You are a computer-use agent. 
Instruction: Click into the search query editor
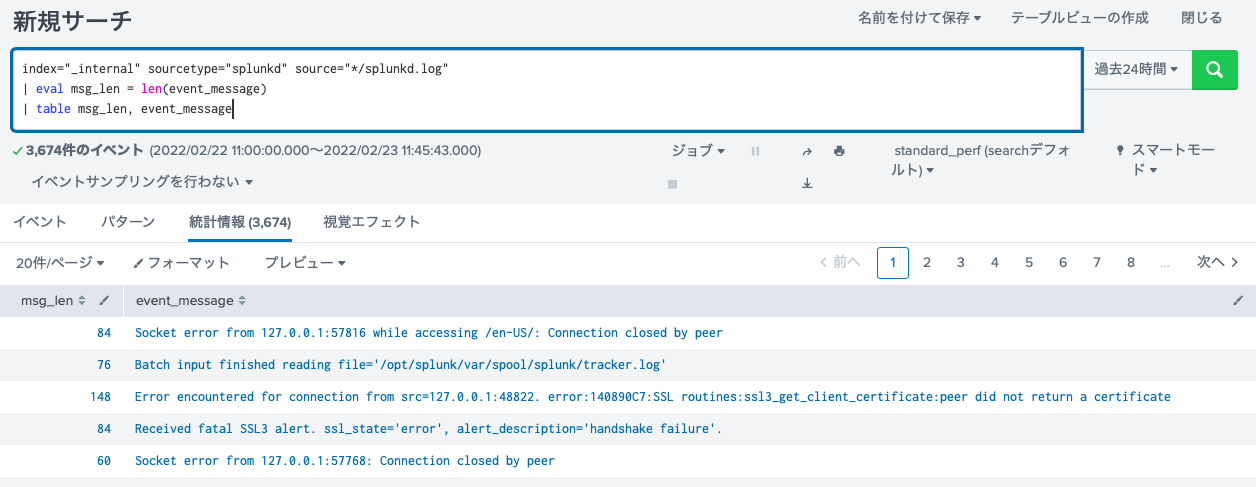pyautogui.click(x=547, y=89)
